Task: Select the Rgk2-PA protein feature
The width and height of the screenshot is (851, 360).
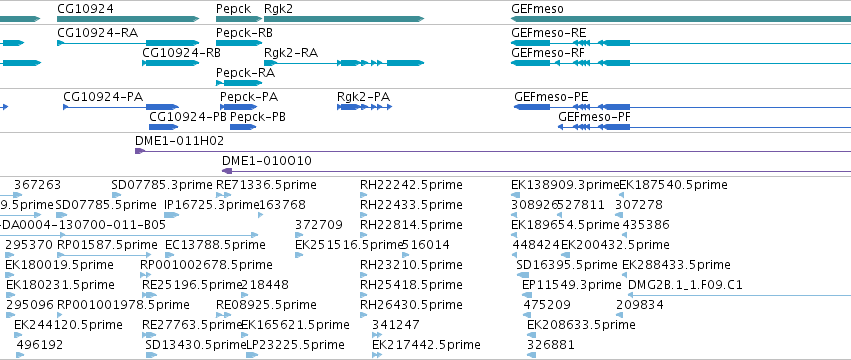Action: pyautogui.click(x=364, y=107)
